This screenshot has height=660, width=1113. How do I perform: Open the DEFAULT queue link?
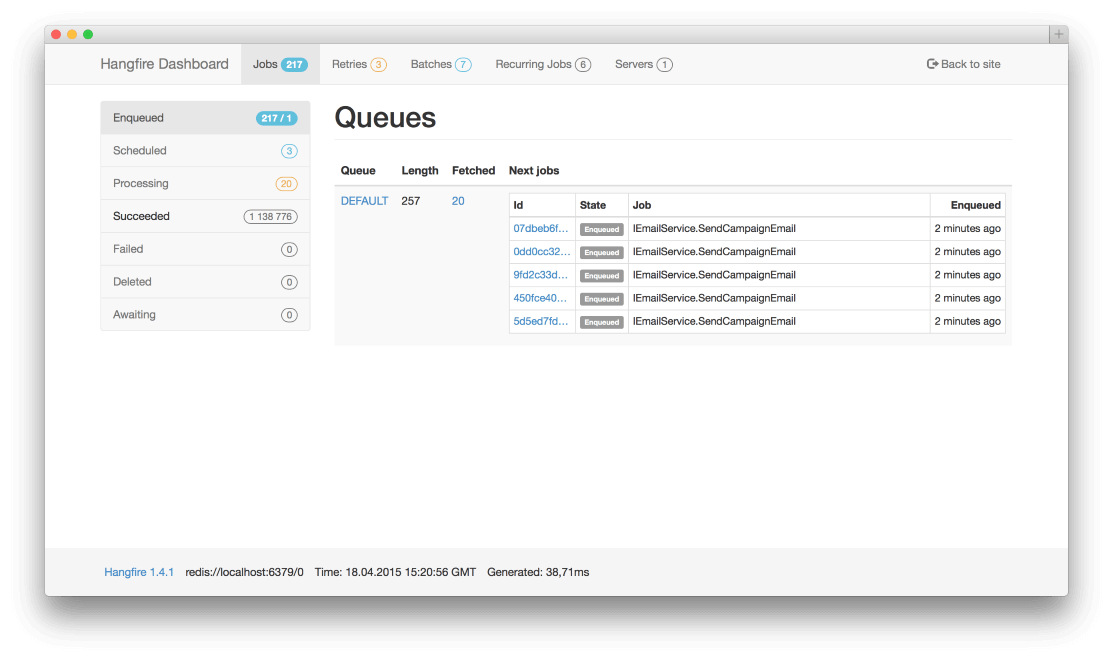(x=364, y=200)
